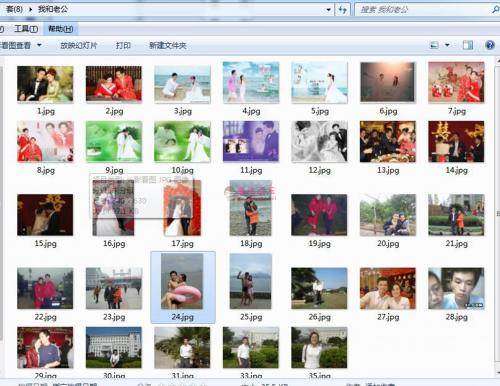Select thumbnail 7.jpg
Screen dimensions: 500x386
pos(456,82)
